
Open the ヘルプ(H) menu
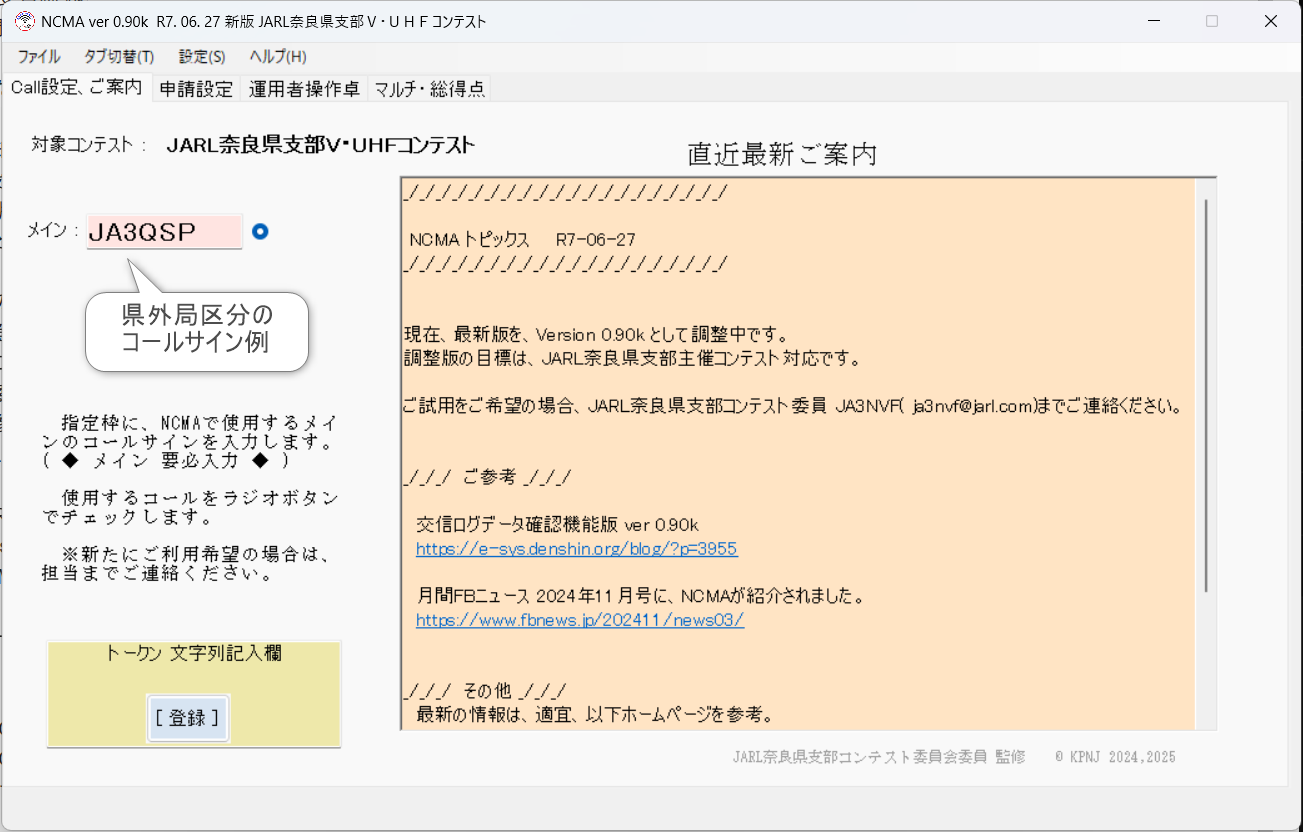[x=276, y=57]
